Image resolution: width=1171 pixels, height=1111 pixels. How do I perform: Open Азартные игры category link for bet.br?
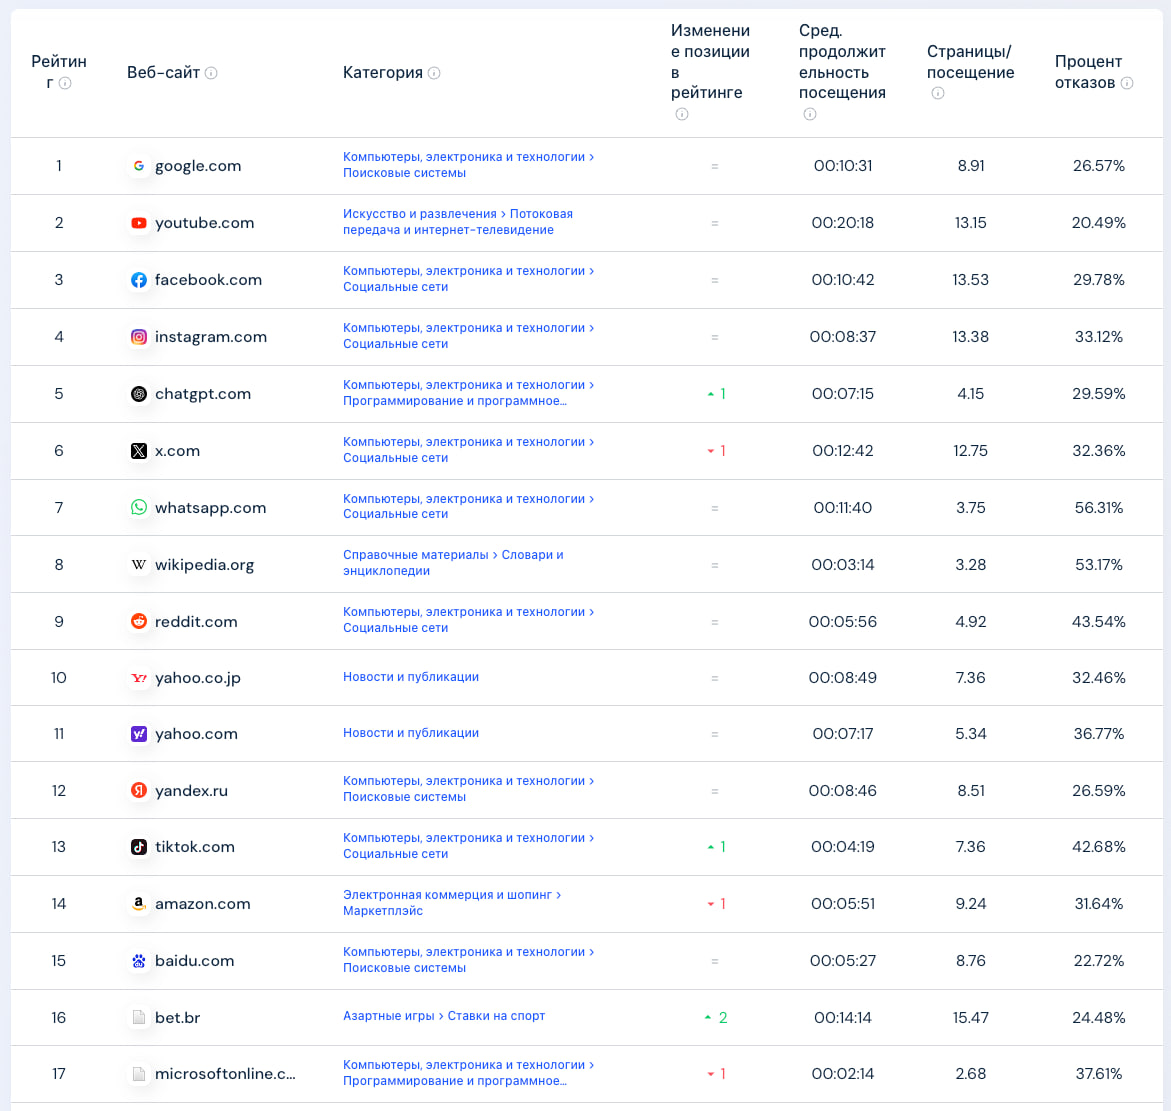pyautogui.click(x=388, y=1016)
